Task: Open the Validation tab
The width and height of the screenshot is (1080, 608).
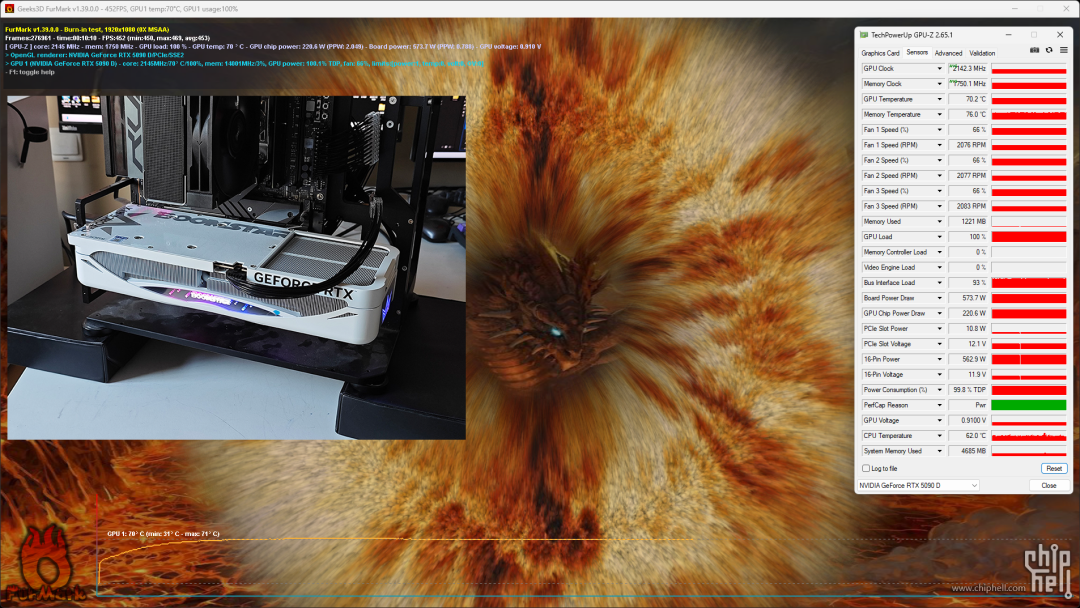Action: point(982,53)
